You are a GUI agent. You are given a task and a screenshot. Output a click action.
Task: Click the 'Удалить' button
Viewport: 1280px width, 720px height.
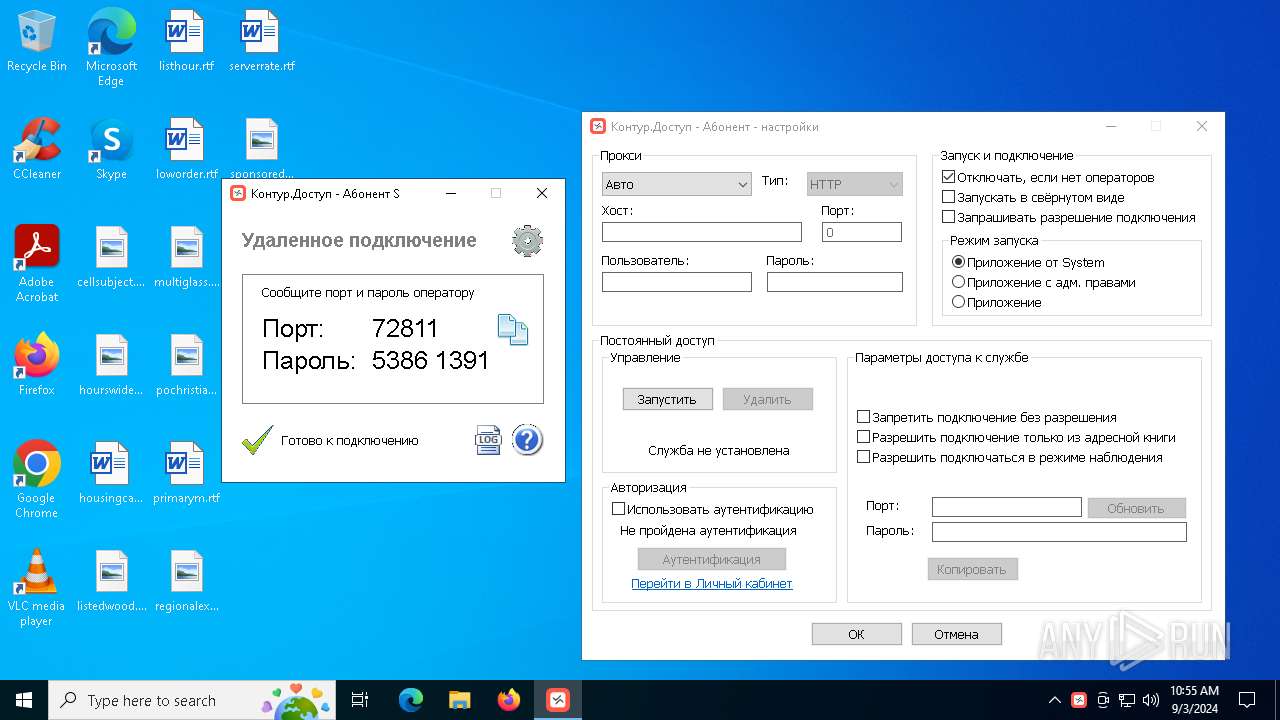click(767, 399)
